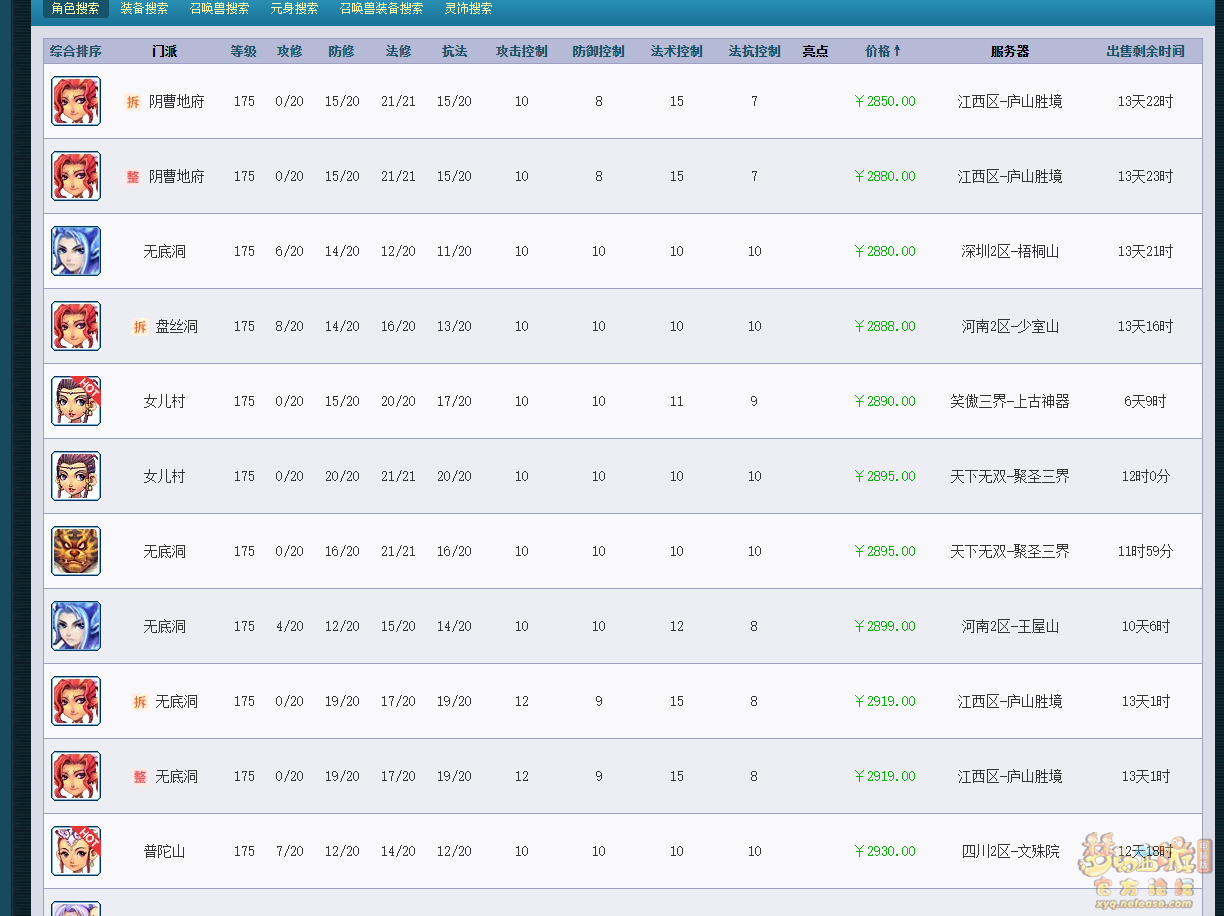This screenshot has height=916, width=1224.
Task: Click remaining time 6天9时
Action: [x=1145, y=401]
